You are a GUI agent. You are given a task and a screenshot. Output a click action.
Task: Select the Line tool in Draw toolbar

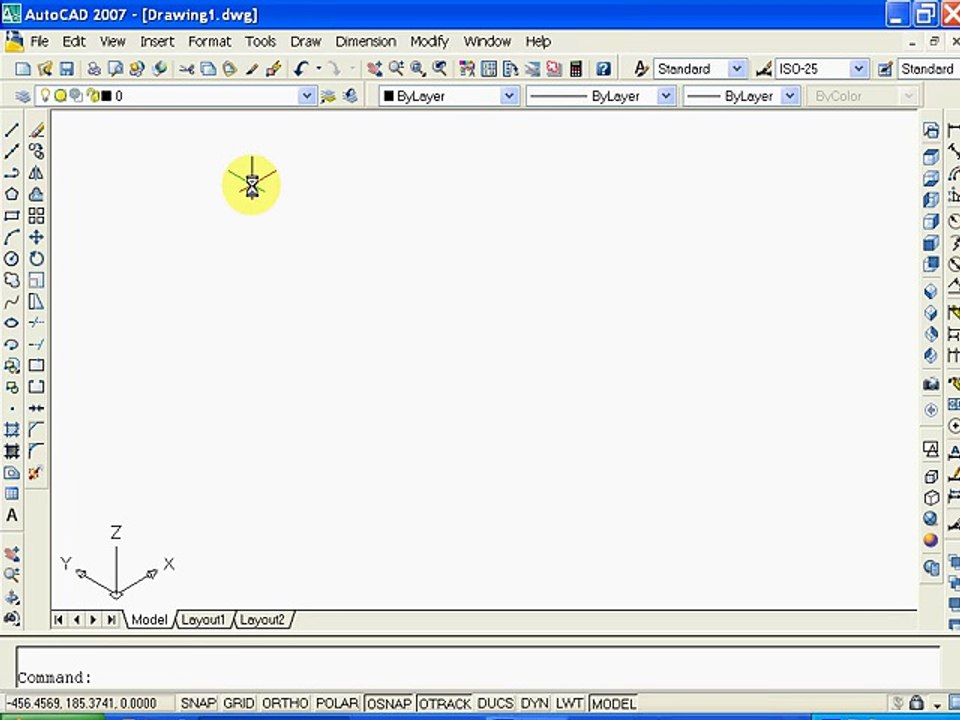[12, 130]
